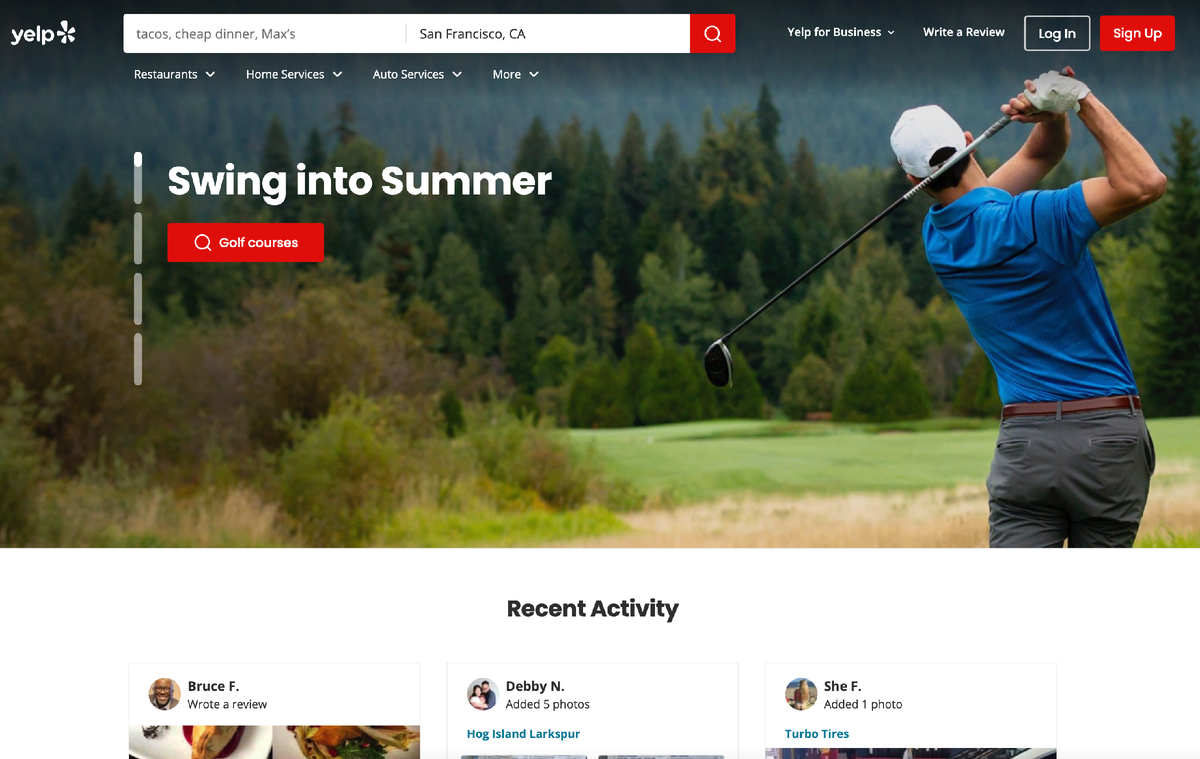Viewport: 1200px width, 759px height.
Task: Click the Yelp logo
Action: 43,34
